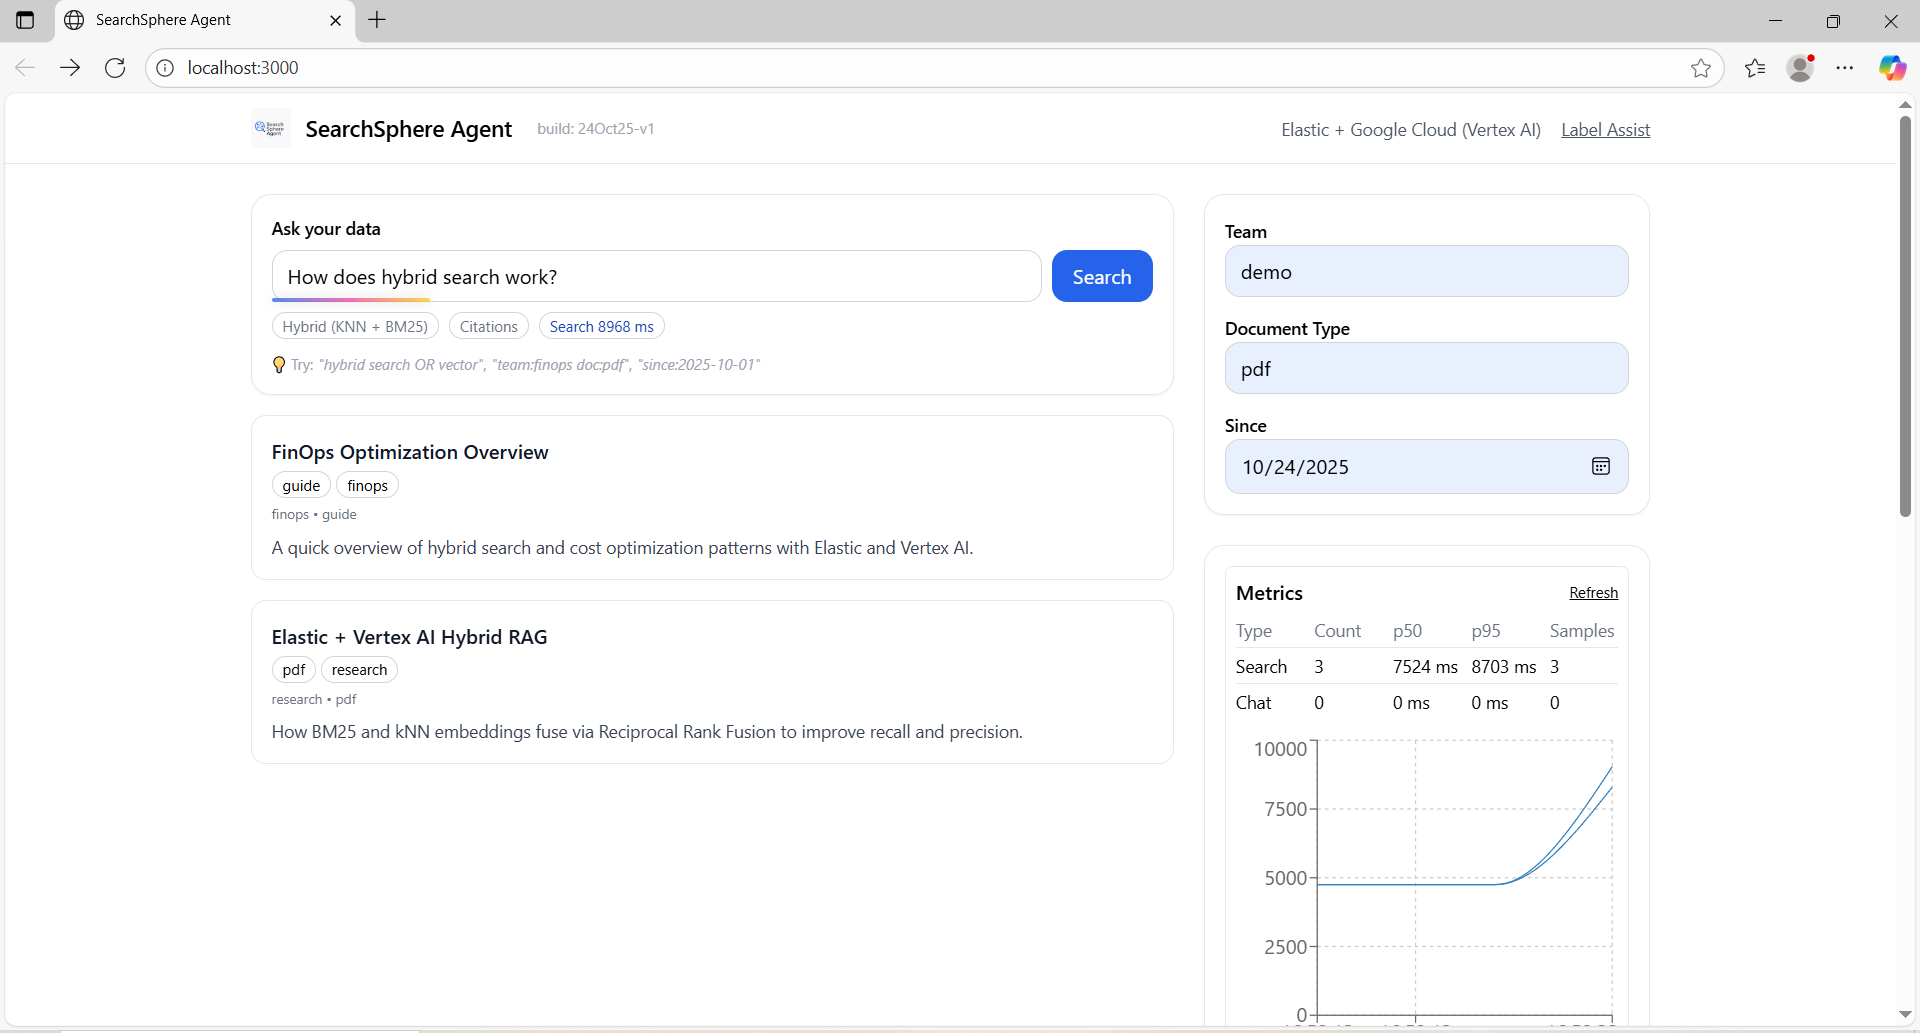Click the Try search hints text
Image resolution: width=1920 pixels, height=1033 pixels.
coord(525,365)
